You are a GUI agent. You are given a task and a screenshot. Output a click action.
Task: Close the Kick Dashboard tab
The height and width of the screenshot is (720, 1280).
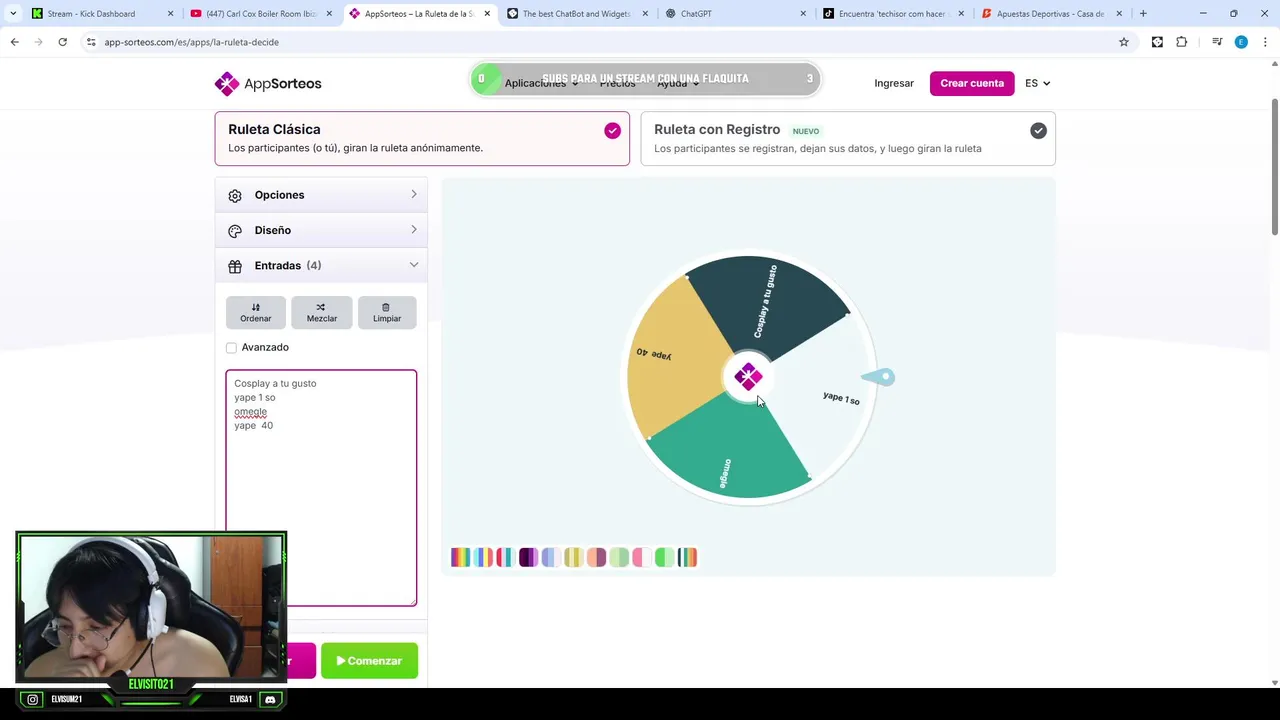[170, 14]
